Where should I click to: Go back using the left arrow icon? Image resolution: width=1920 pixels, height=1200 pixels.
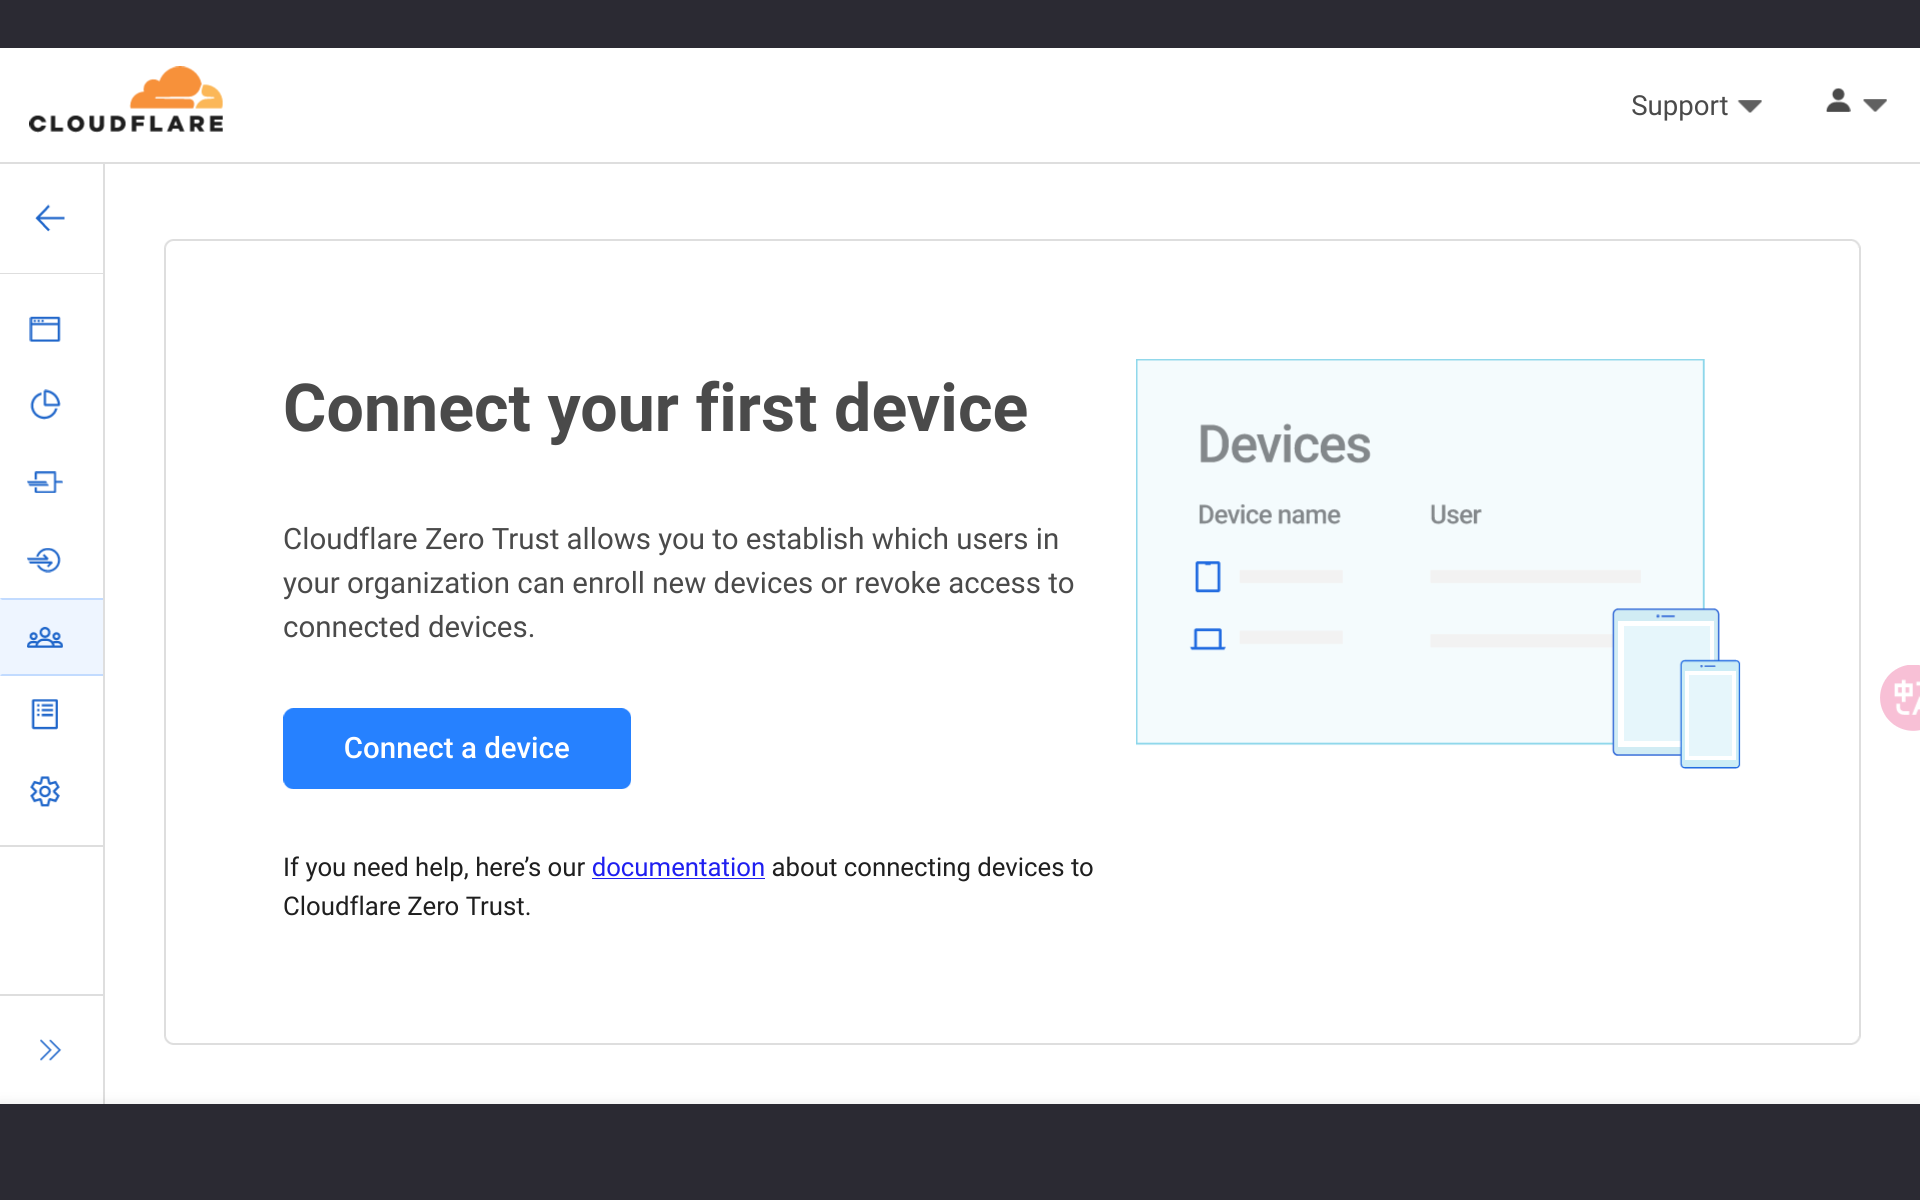tap(50, 218)
